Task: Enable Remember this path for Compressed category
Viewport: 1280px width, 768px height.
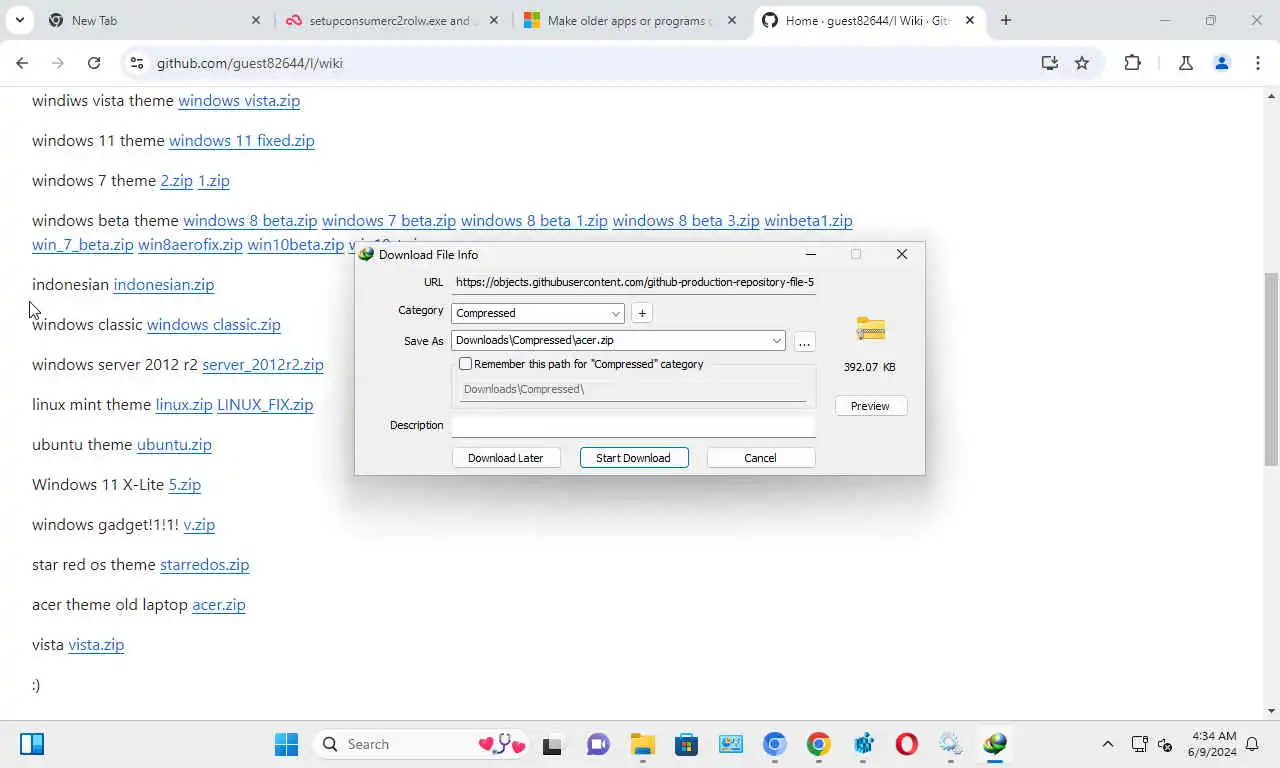Action: [x=465, y=364]
